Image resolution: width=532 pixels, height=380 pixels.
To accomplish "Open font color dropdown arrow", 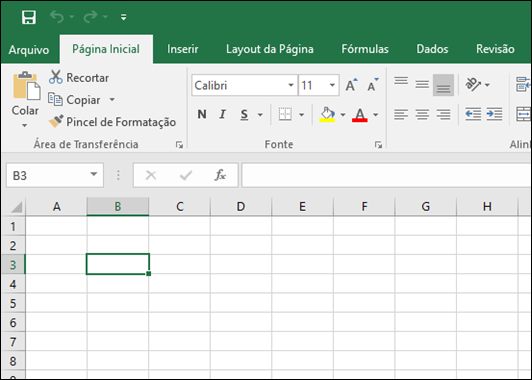I will [376, 115].
